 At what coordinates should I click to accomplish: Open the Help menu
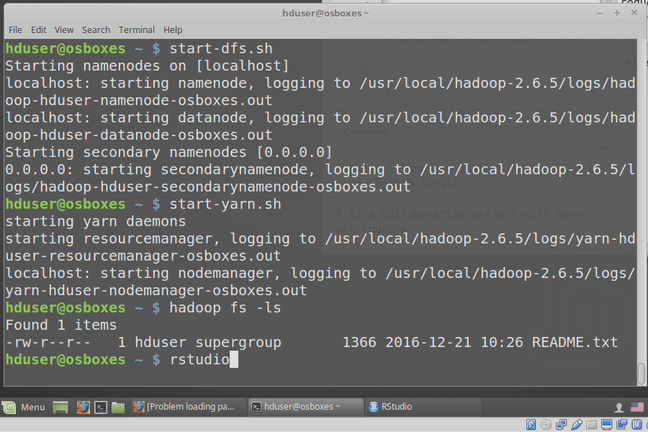click(x=173, y=30)
